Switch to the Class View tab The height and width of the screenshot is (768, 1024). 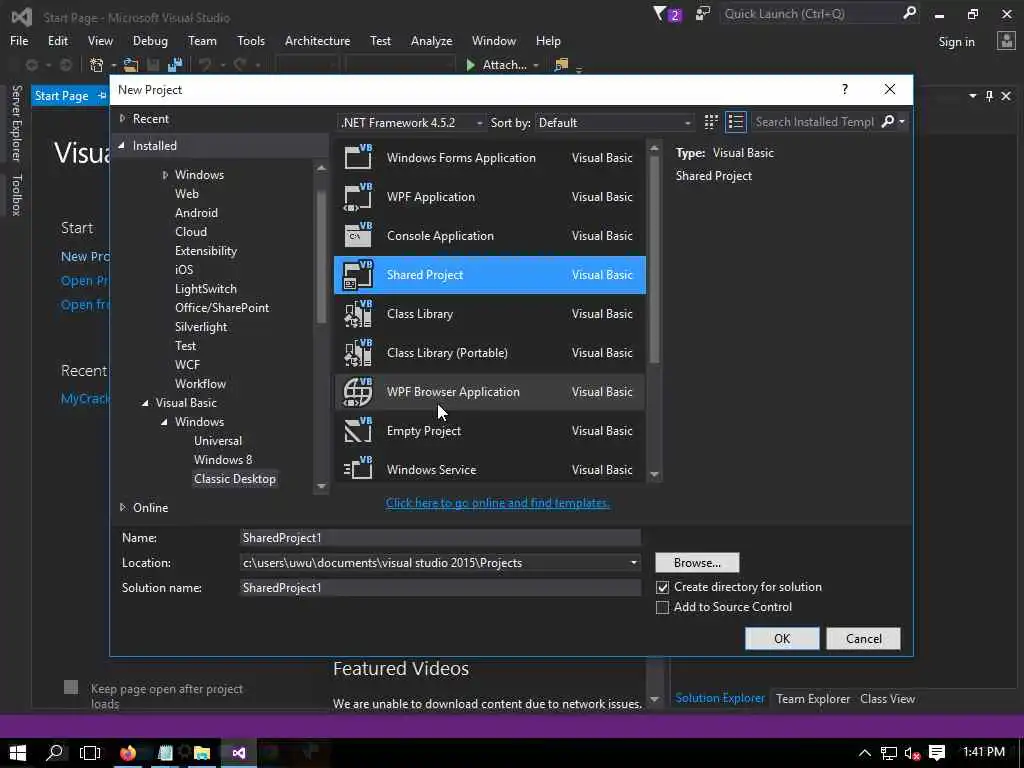click(x=888, y=698)
